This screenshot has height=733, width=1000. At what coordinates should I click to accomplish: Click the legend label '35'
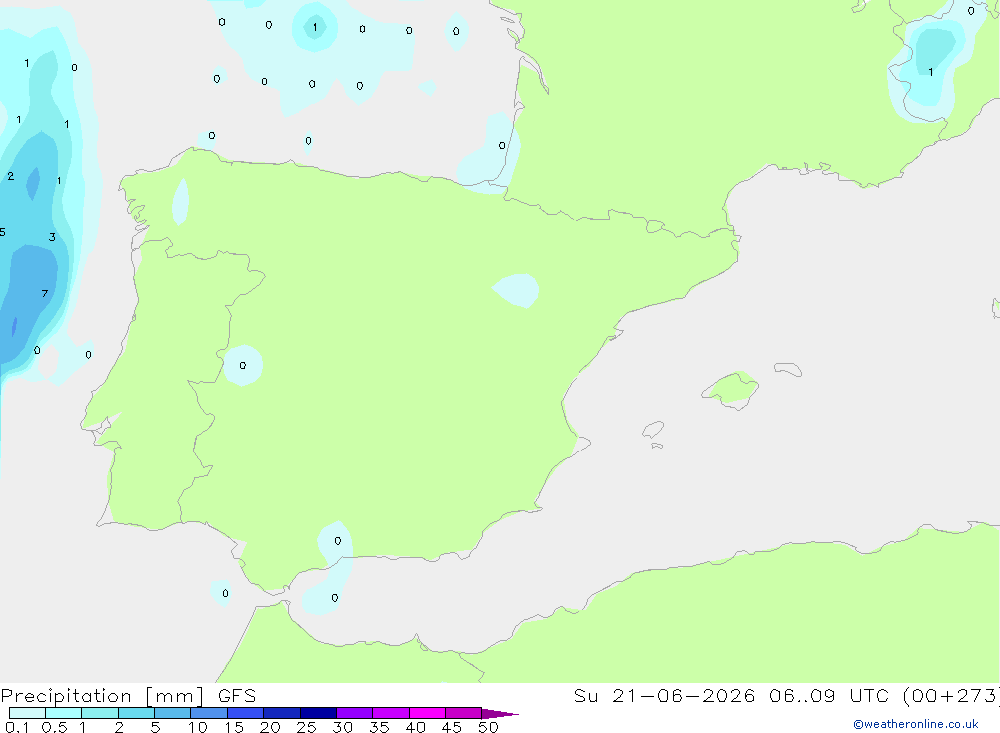click(x=379, y=727)
